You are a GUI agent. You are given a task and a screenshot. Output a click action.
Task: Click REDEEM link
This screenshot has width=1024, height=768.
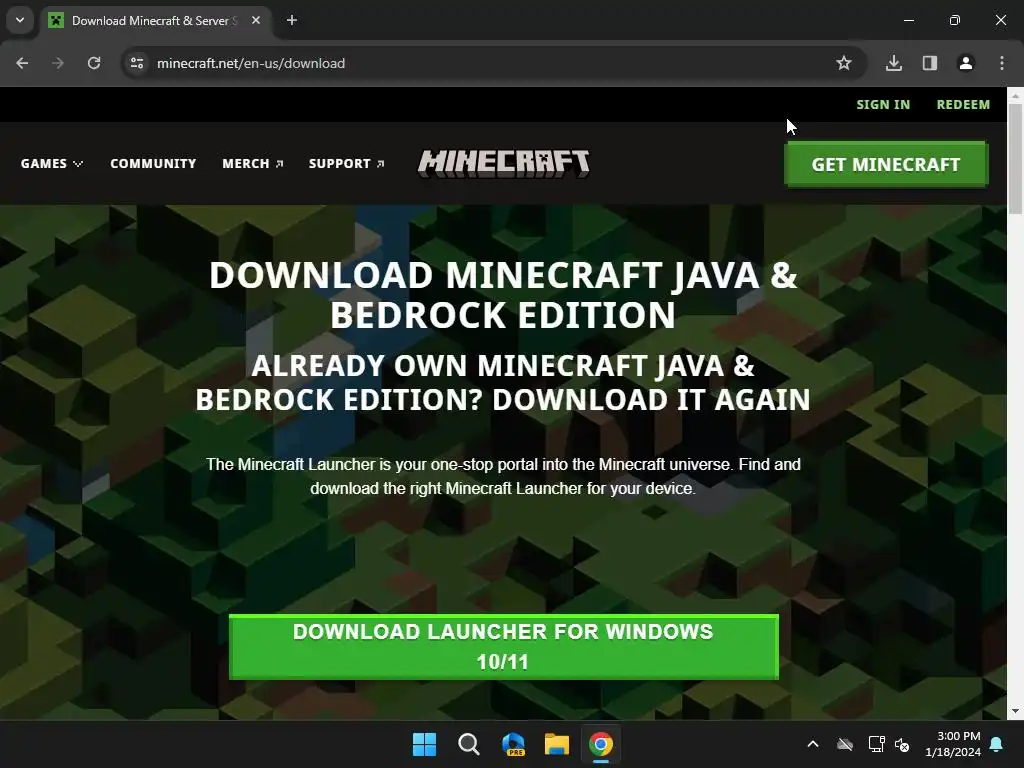click(x=963, y=104)
